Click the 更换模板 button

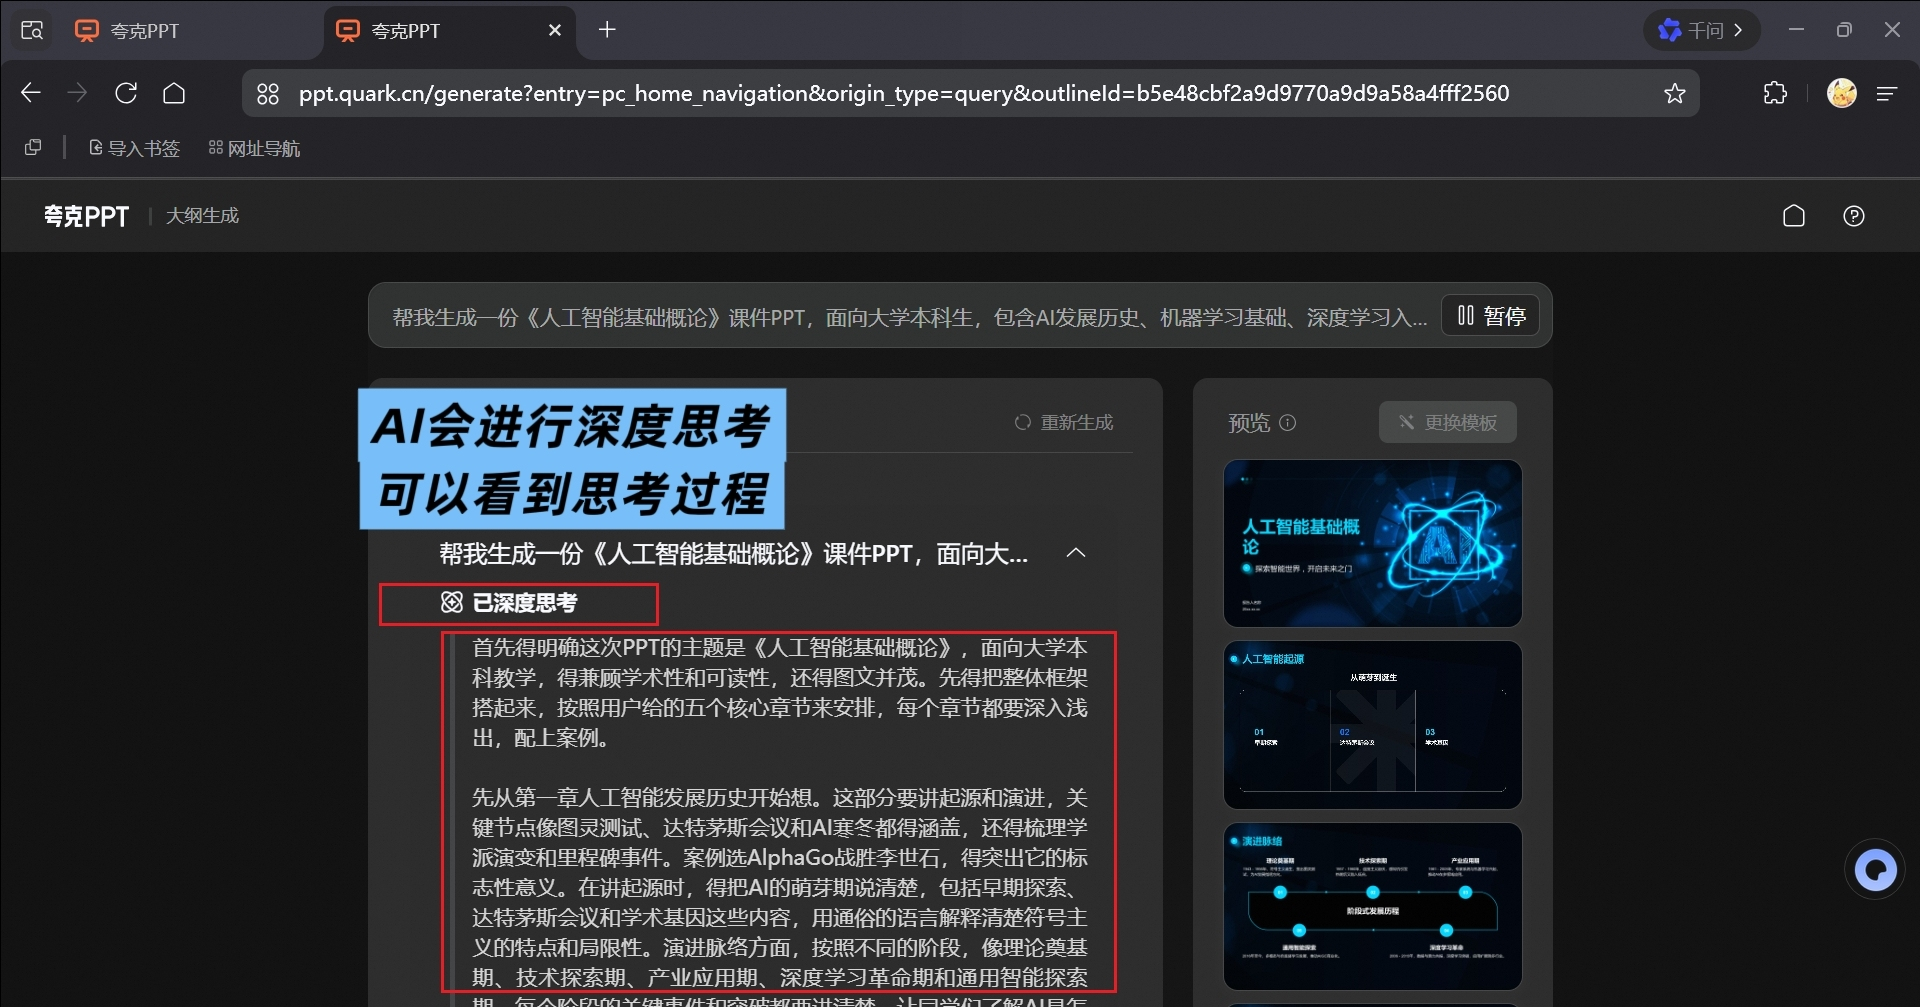[1448, 422]
